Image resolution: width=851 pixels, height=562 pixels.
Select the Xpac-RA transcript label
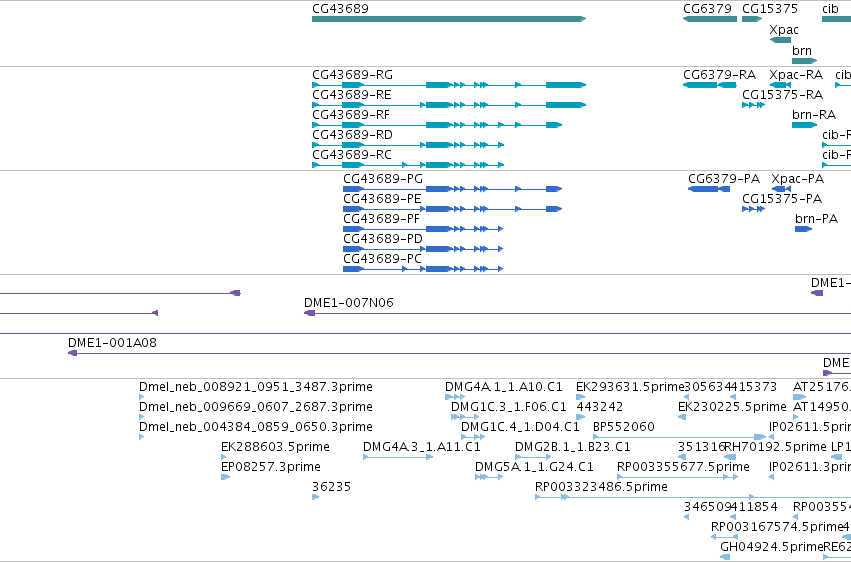(796, 74)
